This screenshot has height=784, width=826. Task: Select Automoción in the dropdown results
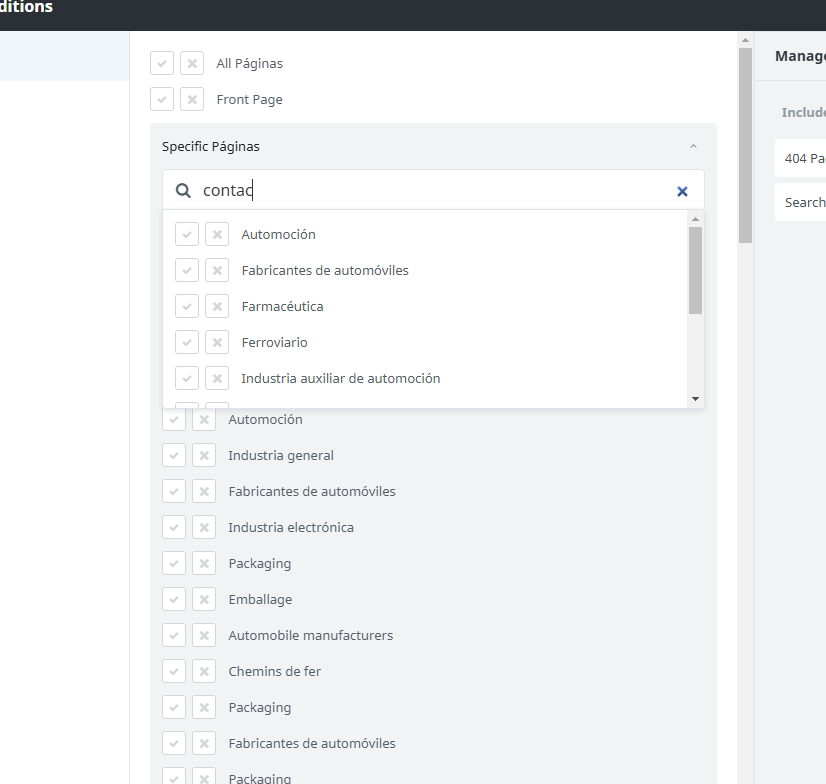click(278, 234)
